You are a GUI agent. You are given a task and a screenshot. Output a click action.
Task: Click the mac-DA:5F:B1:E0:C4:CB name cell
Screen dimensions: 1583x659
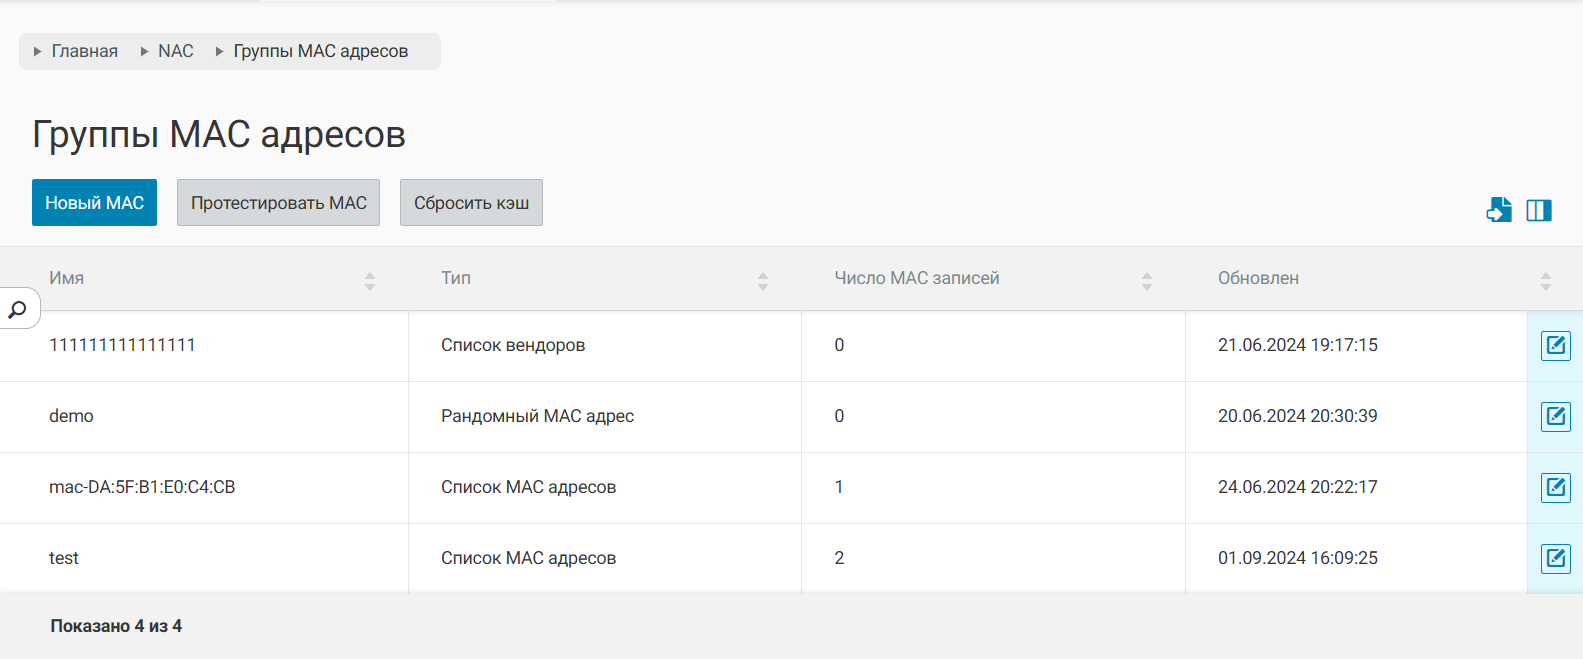(x=142, y=487)
